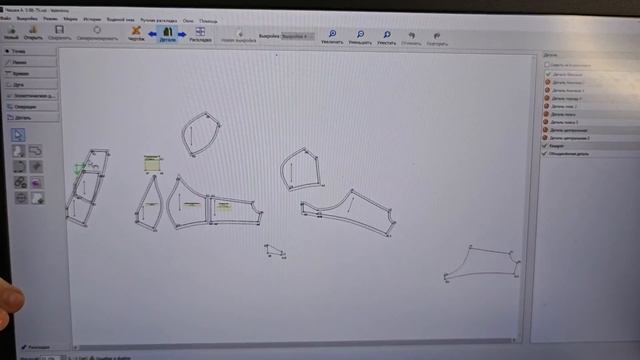
Task: Expand the Кривая toolbox section
Action: 31,73
